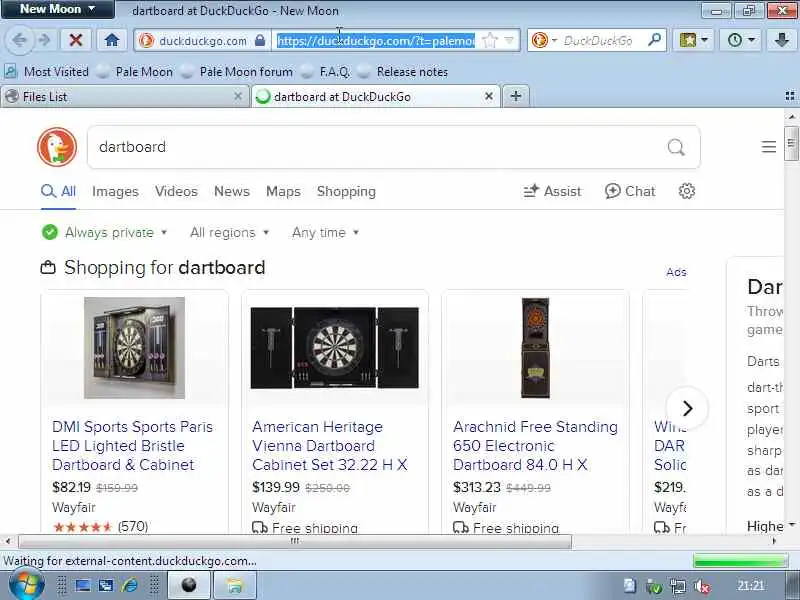The width and height of the screenshot is (800, 600).
Task: Click the muted volume tray icon
Action: 703,586
